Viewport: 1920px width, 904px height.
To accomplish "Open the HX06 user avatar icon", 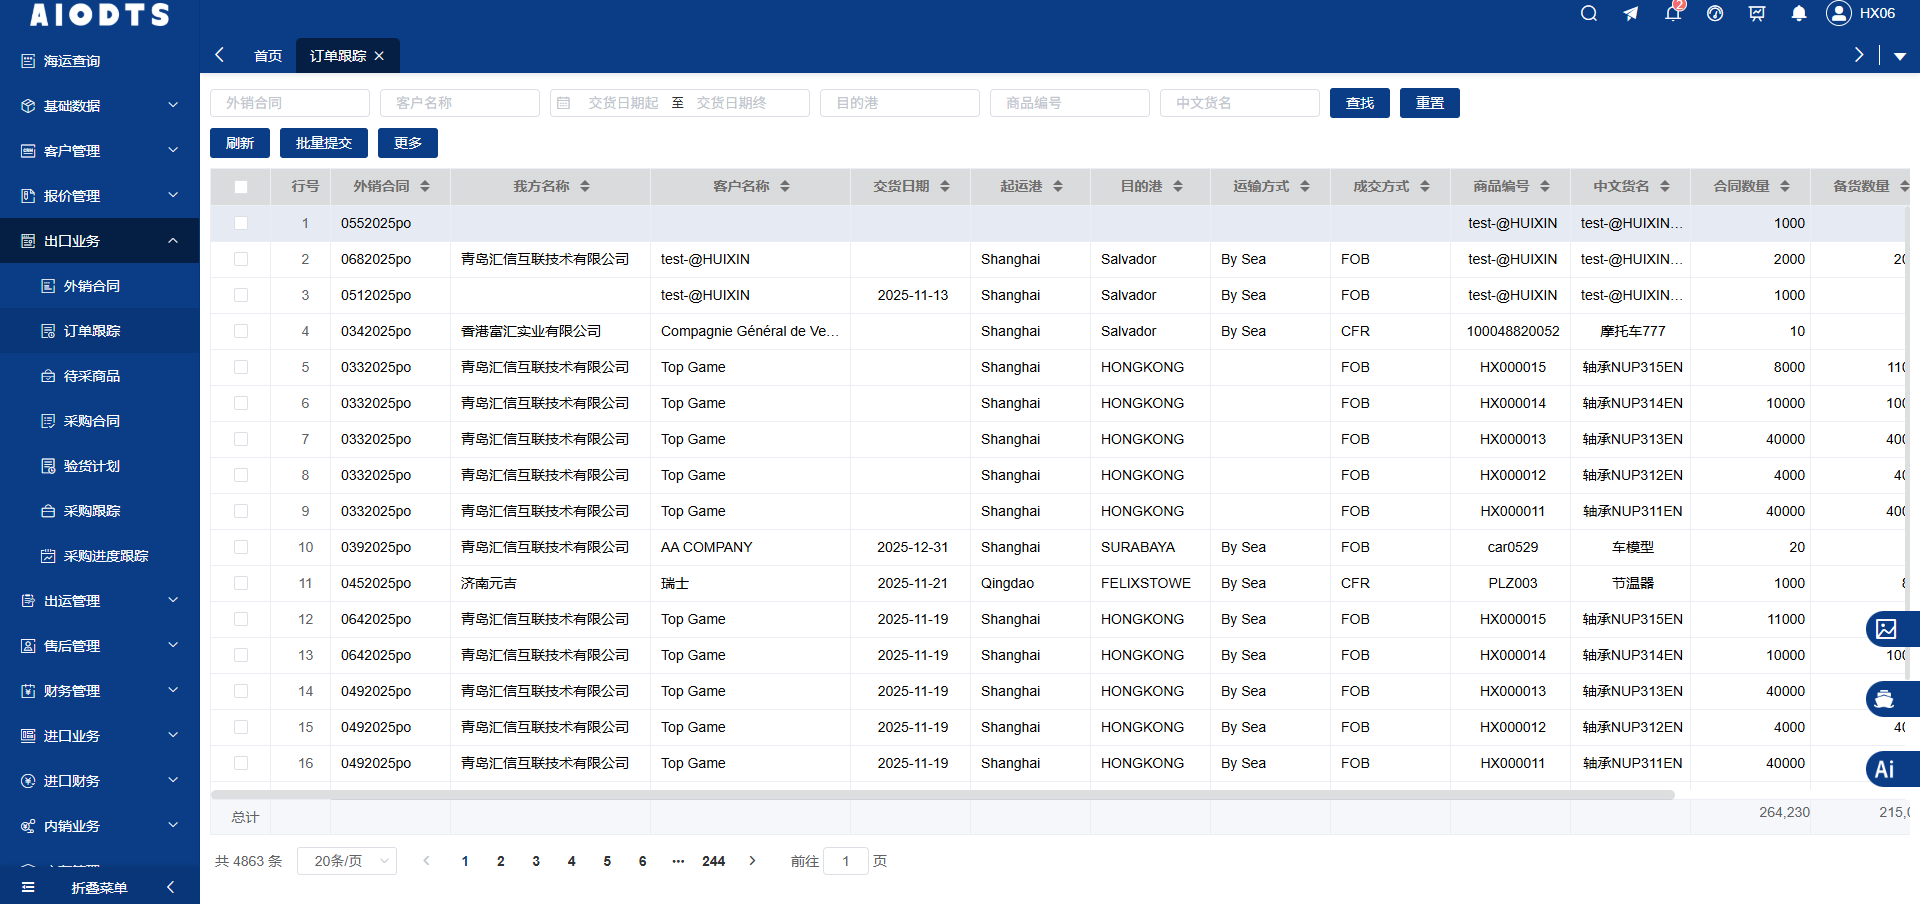I will (1838, 13).
